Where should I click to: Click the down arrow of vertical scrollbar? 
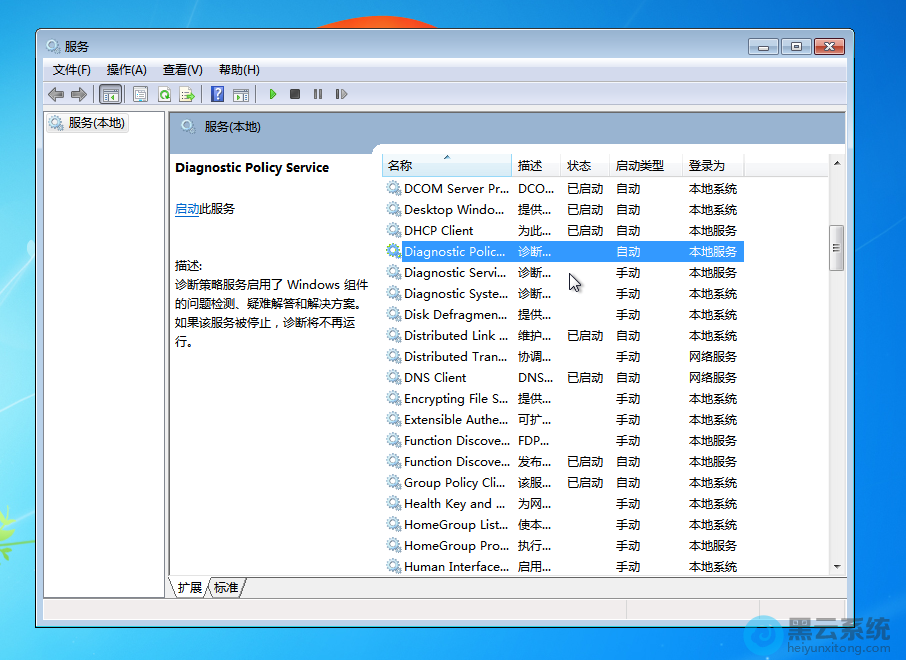837,567
